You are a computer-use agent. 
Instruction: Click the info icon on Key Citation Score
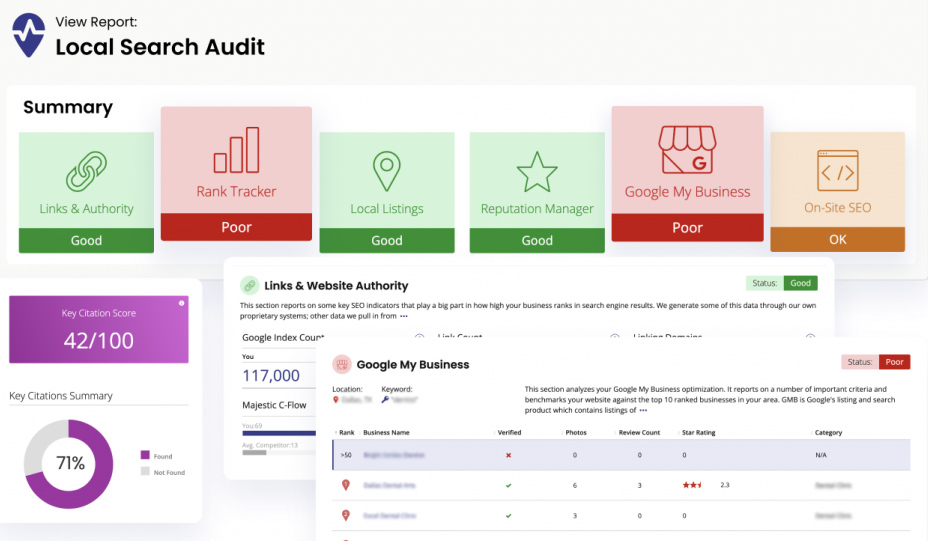point(181,302)
